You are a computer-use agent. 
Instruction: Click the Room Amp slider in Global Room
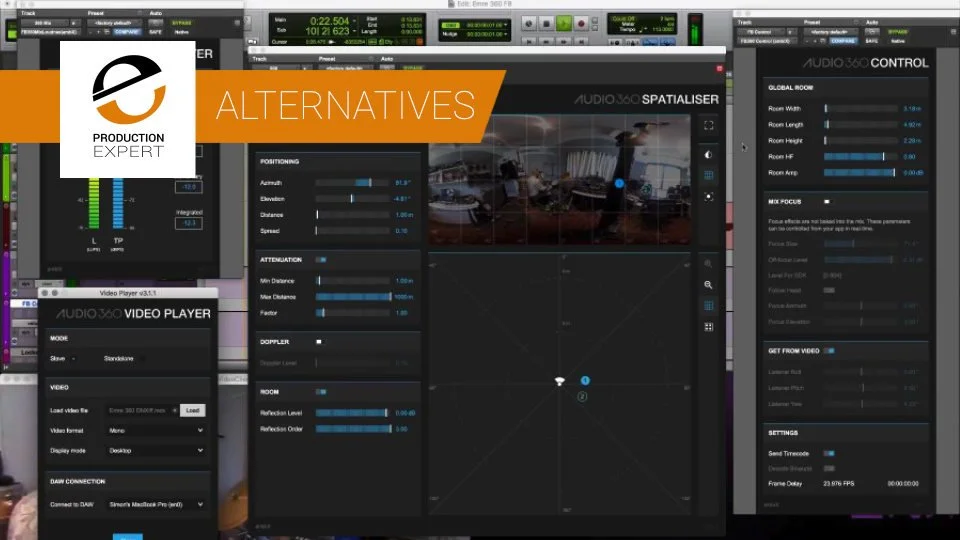point(861,173)
